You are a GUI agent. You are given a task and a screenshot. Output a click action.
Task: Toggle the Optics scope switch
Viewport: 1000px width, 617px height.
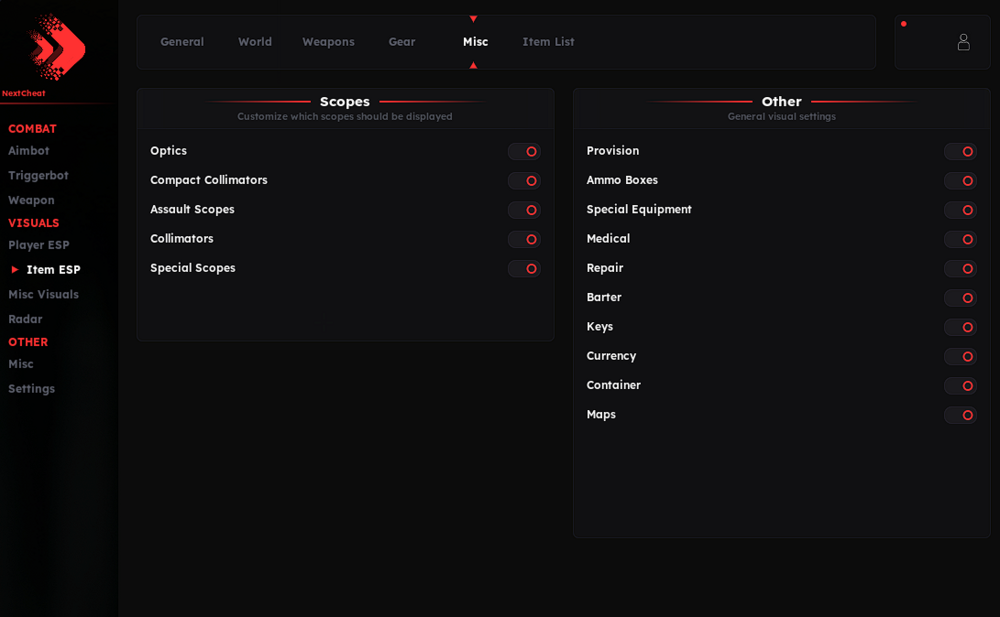524,151
